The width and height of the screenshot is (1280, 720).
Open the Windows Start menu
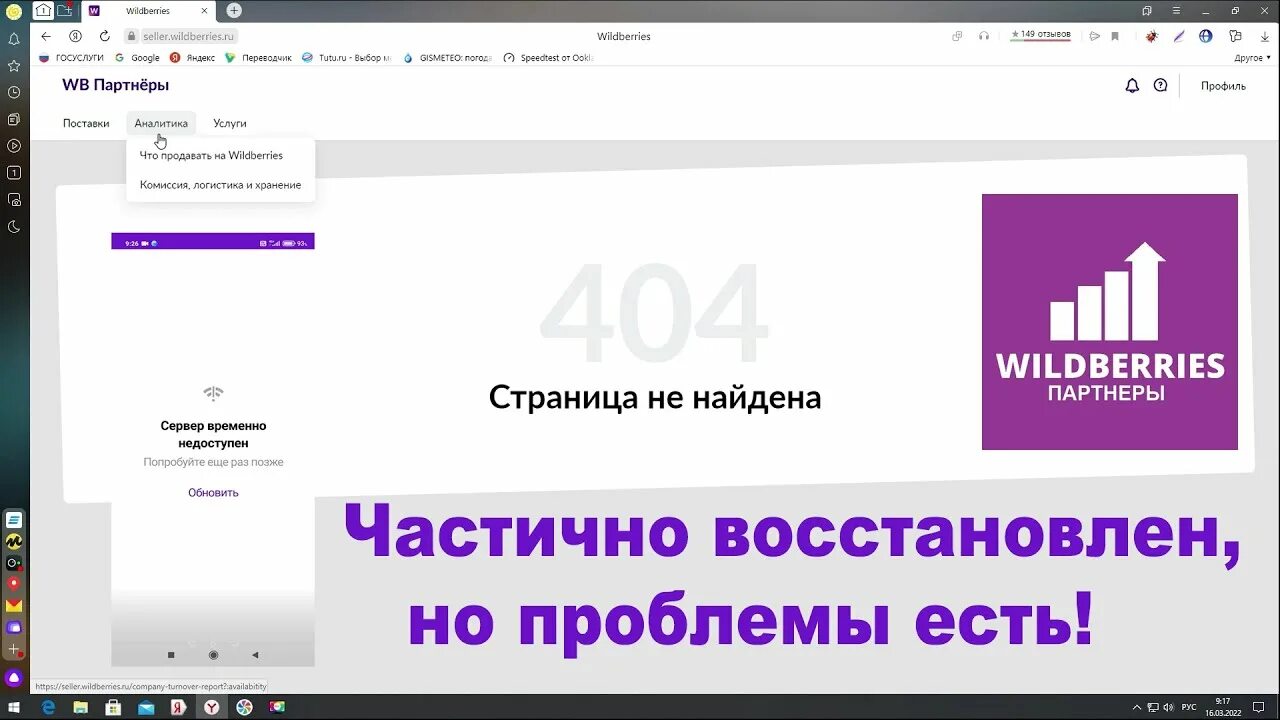14,707
